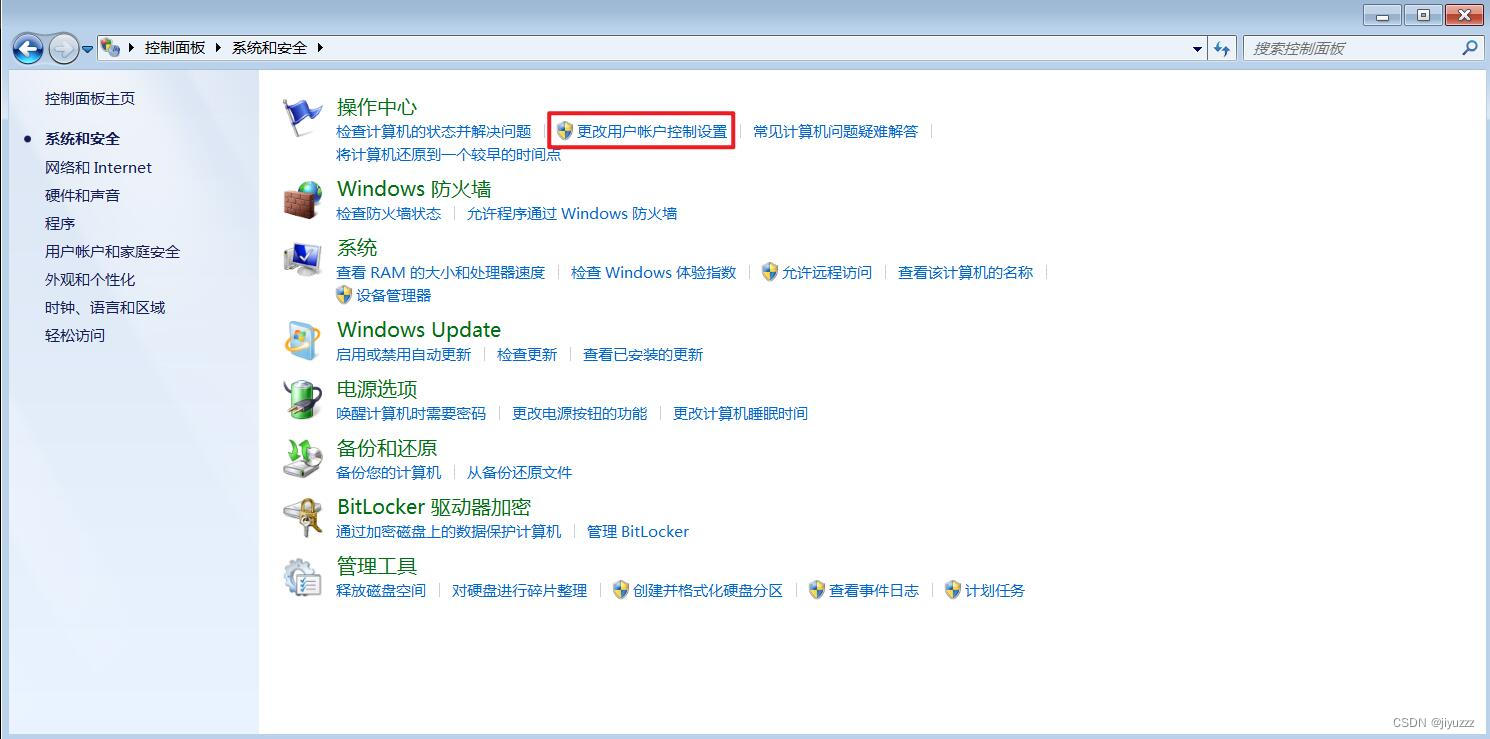The image size is (1490, 739).
Task: Click the forward navigation arrow button
Action: coord(63,48)
